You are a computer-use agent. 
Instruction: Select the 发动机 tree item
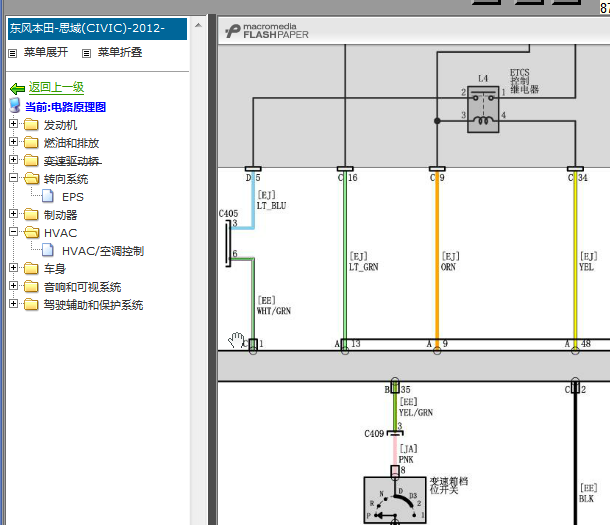point(60,125)
